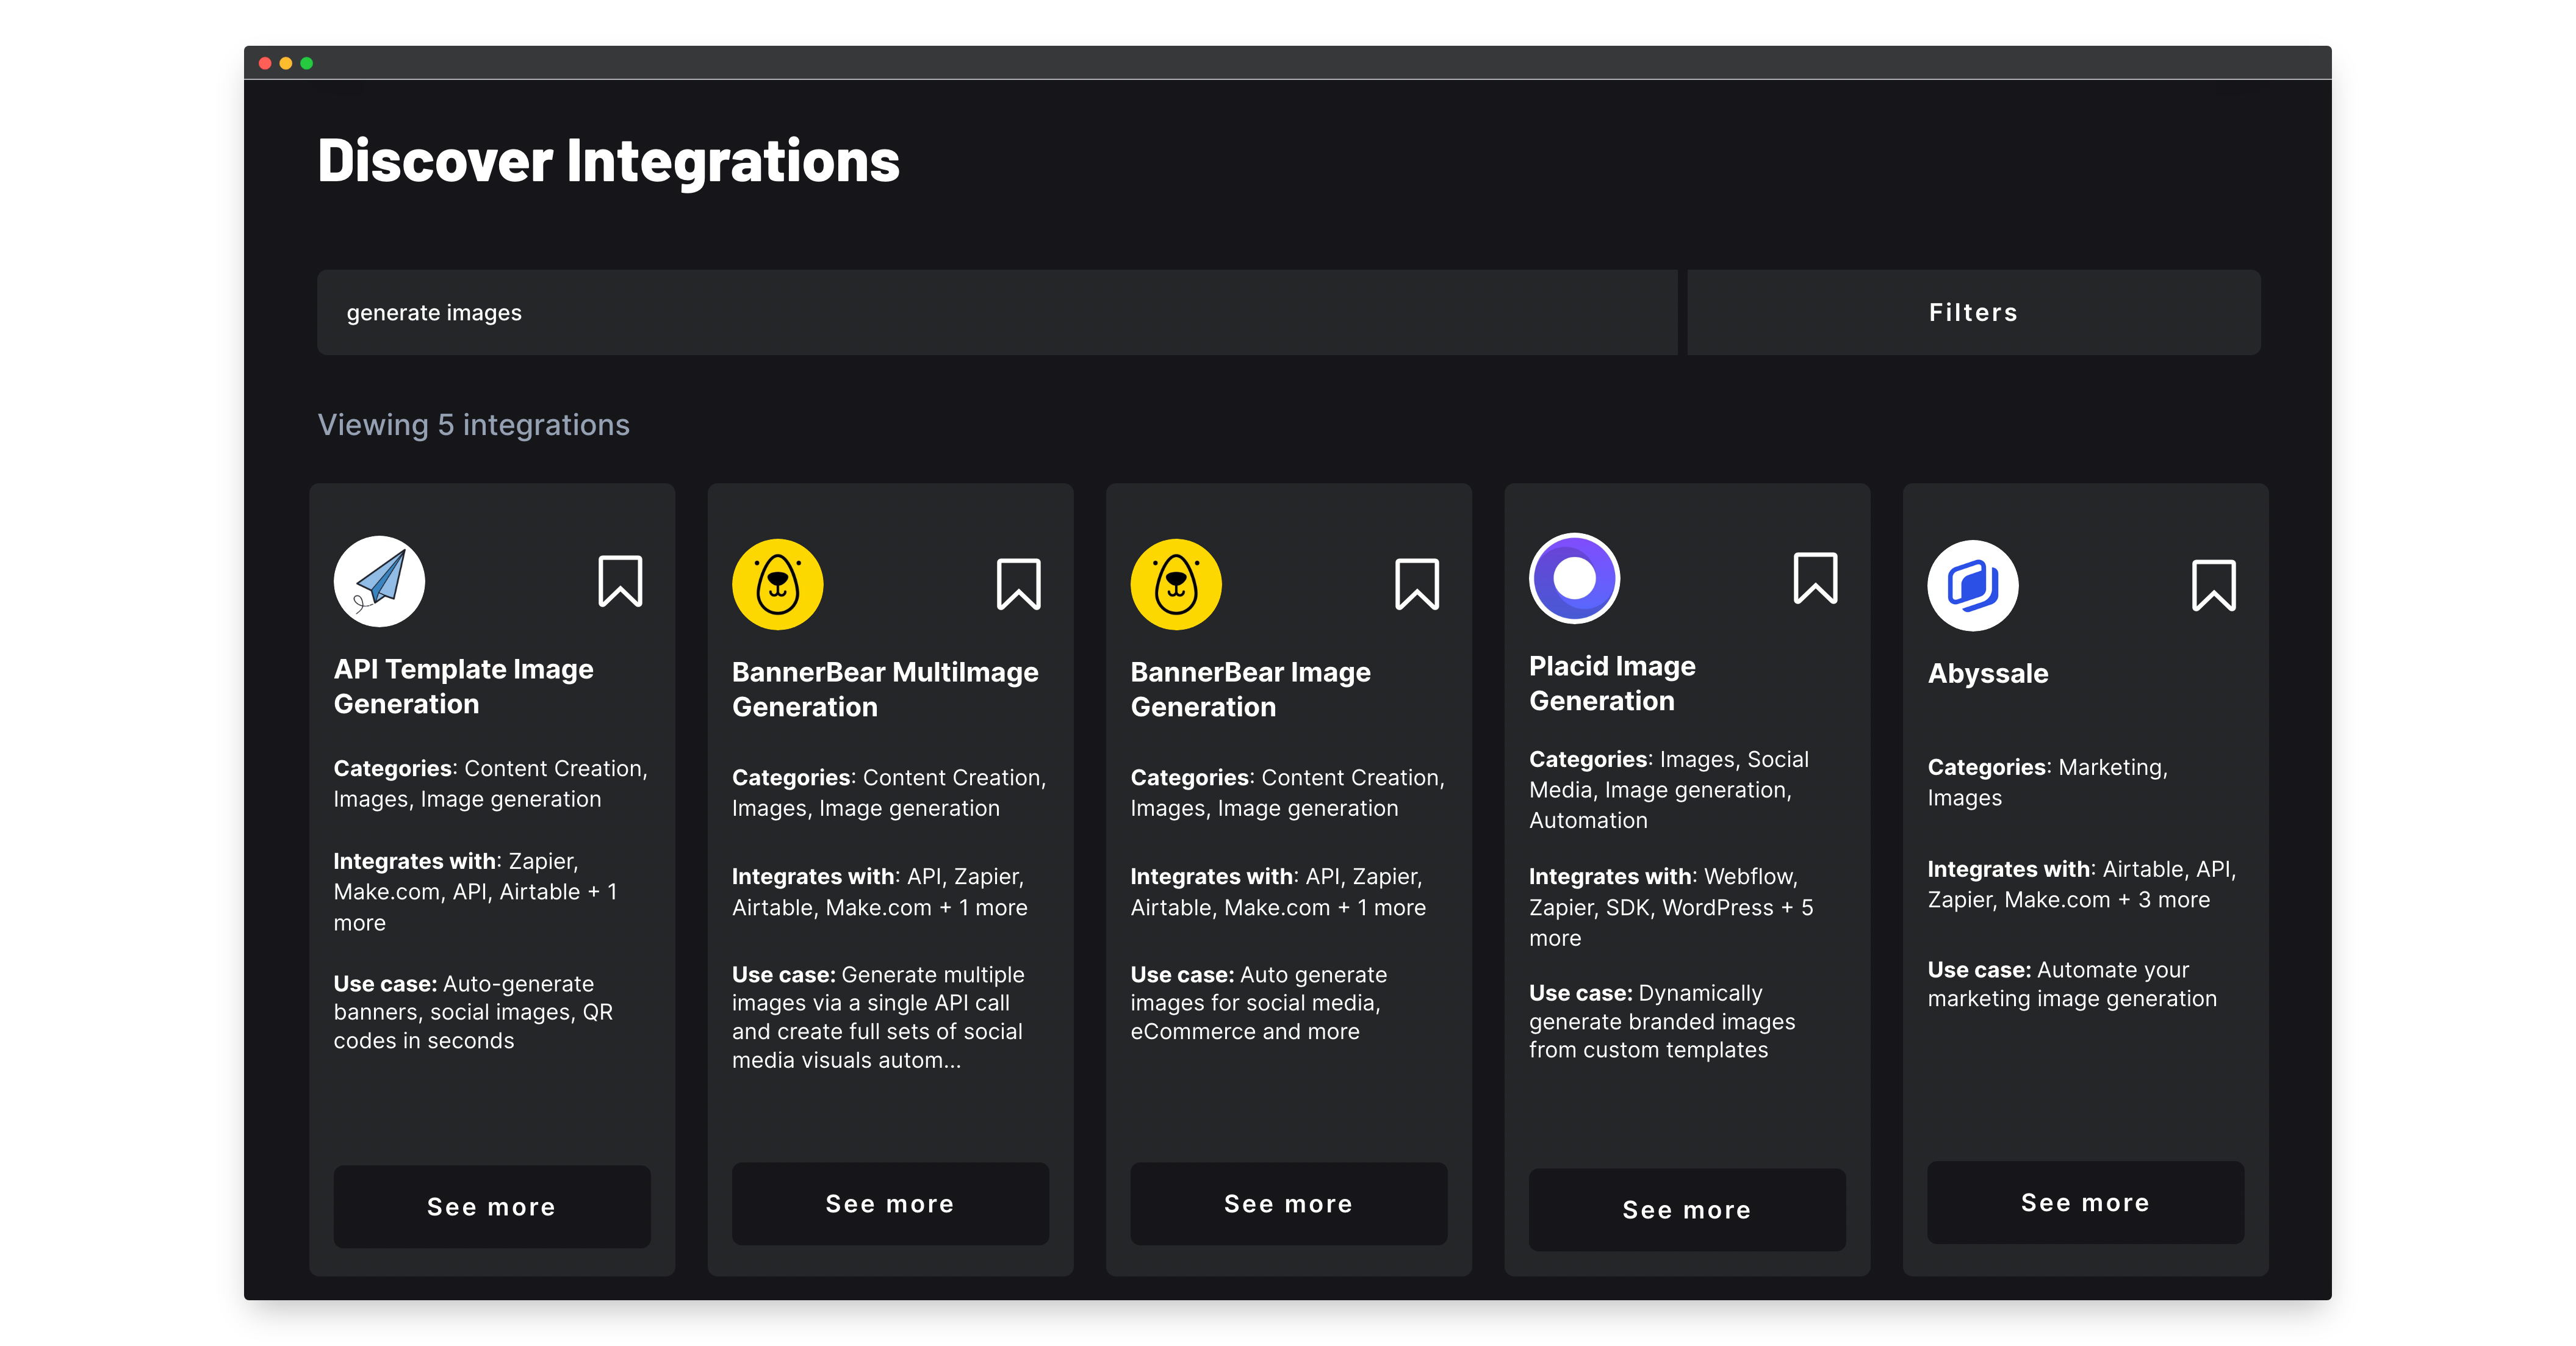Bookmark the Abyssale integration card
Image resolution: width=2576 pixels, height=1346 pixels.
[2213, 585]
